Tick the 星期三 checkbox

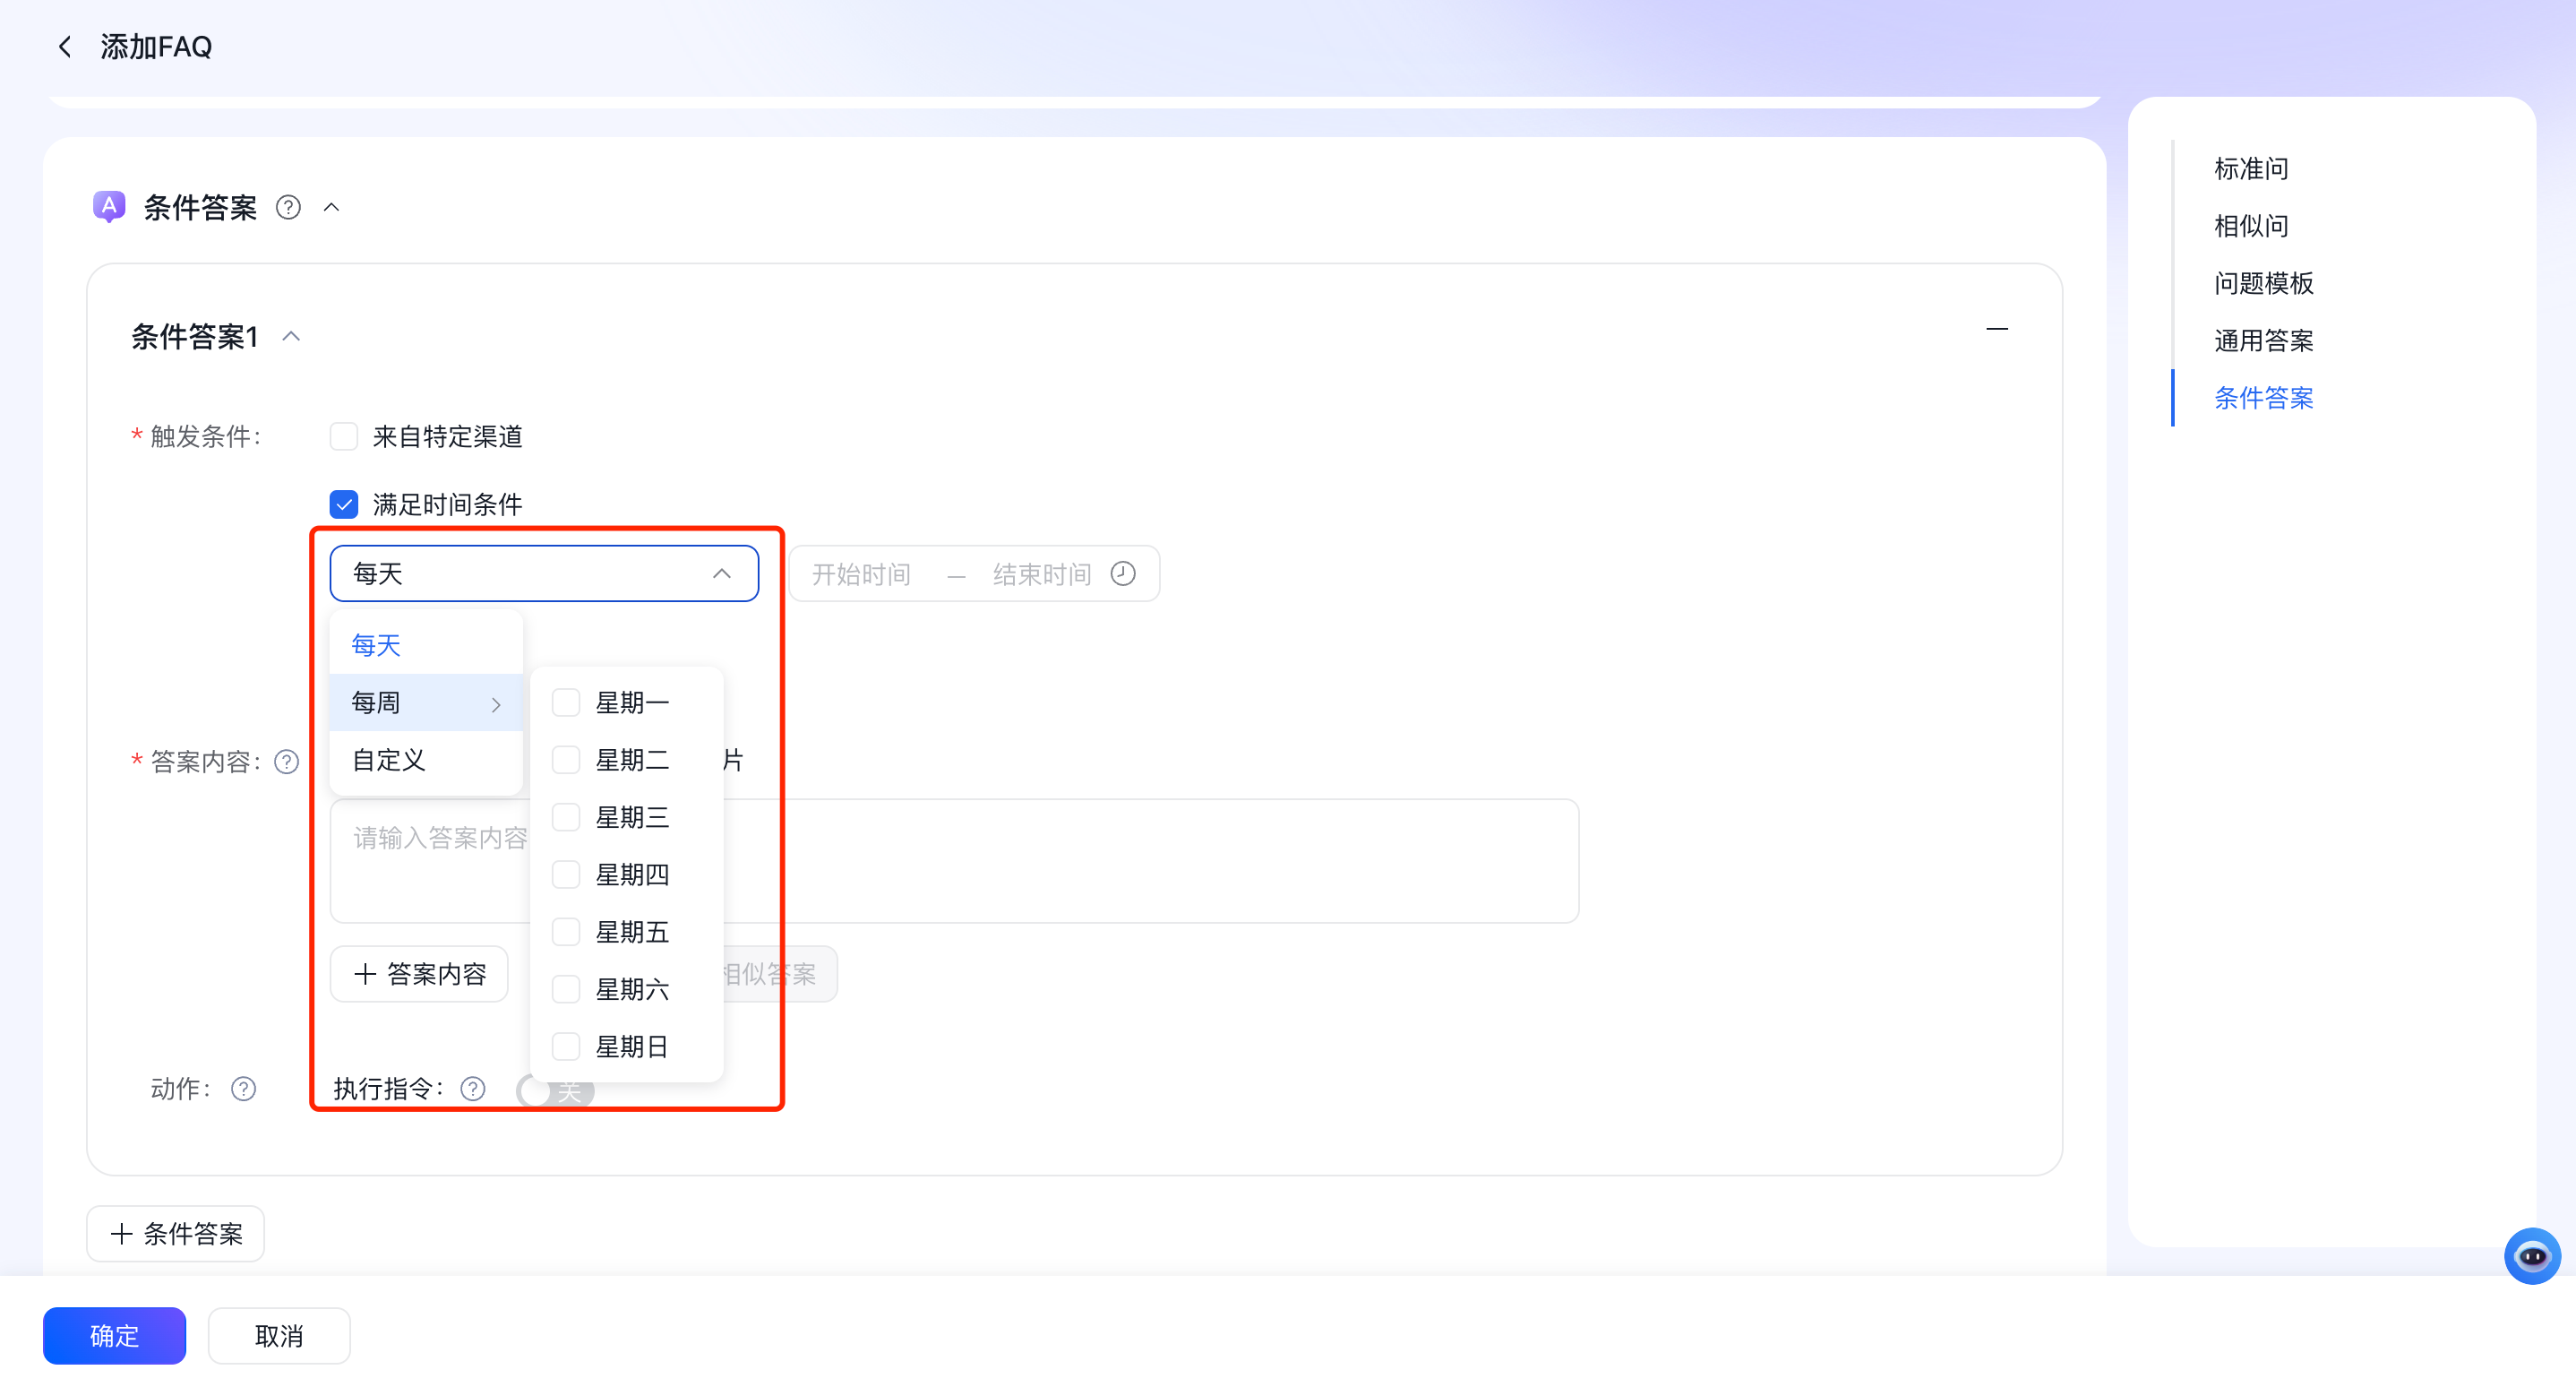pyautogui.click(x=566, y=818)
